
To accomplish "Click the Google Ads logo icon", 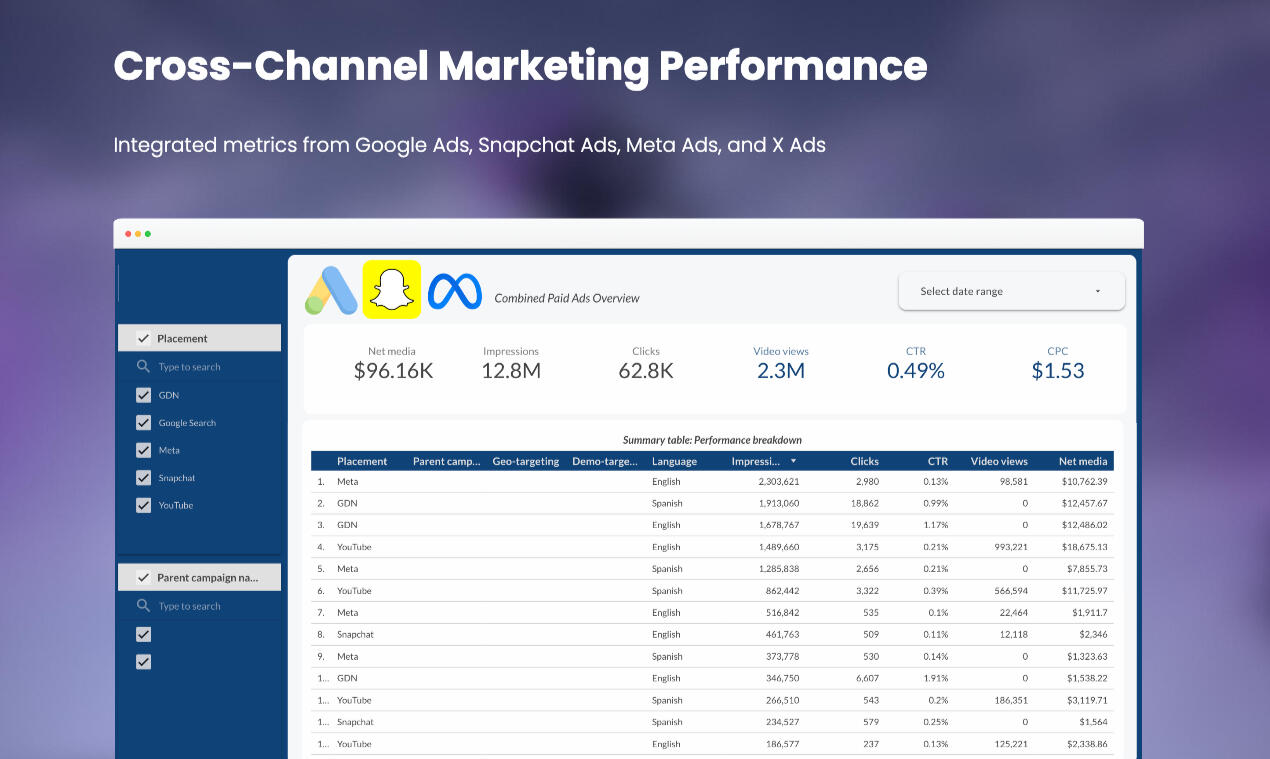I will pyautogui.click(x=330, y=290).
